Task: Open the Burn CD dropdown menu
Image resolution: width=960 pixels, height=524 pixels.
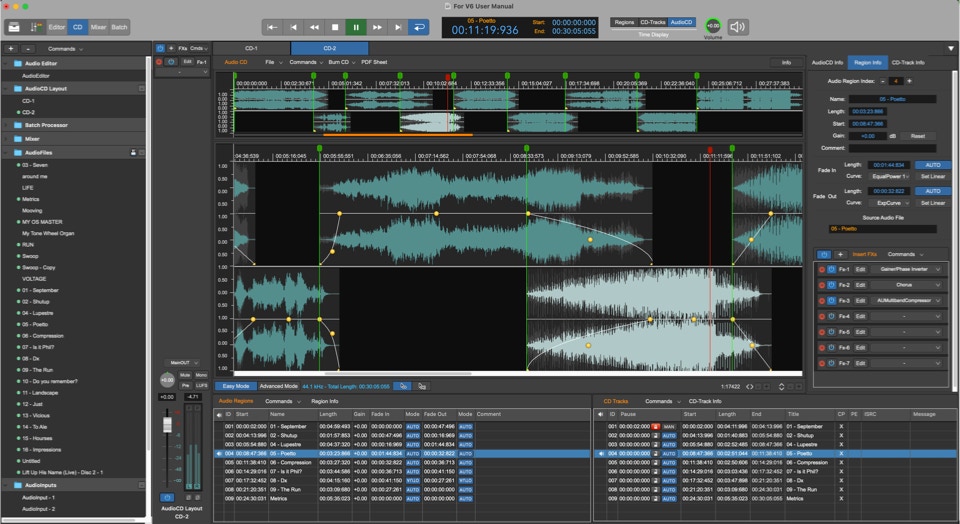Action: point(339,62)
